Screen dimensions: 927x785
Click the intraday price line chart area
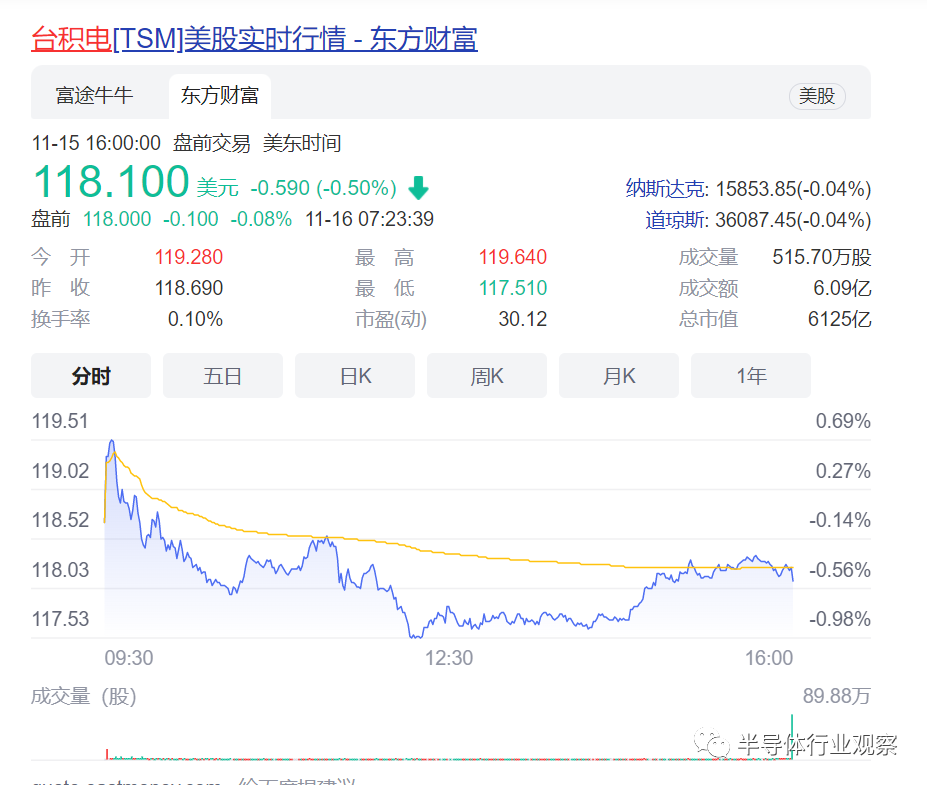pyautogui.click(x=449, y=539)
